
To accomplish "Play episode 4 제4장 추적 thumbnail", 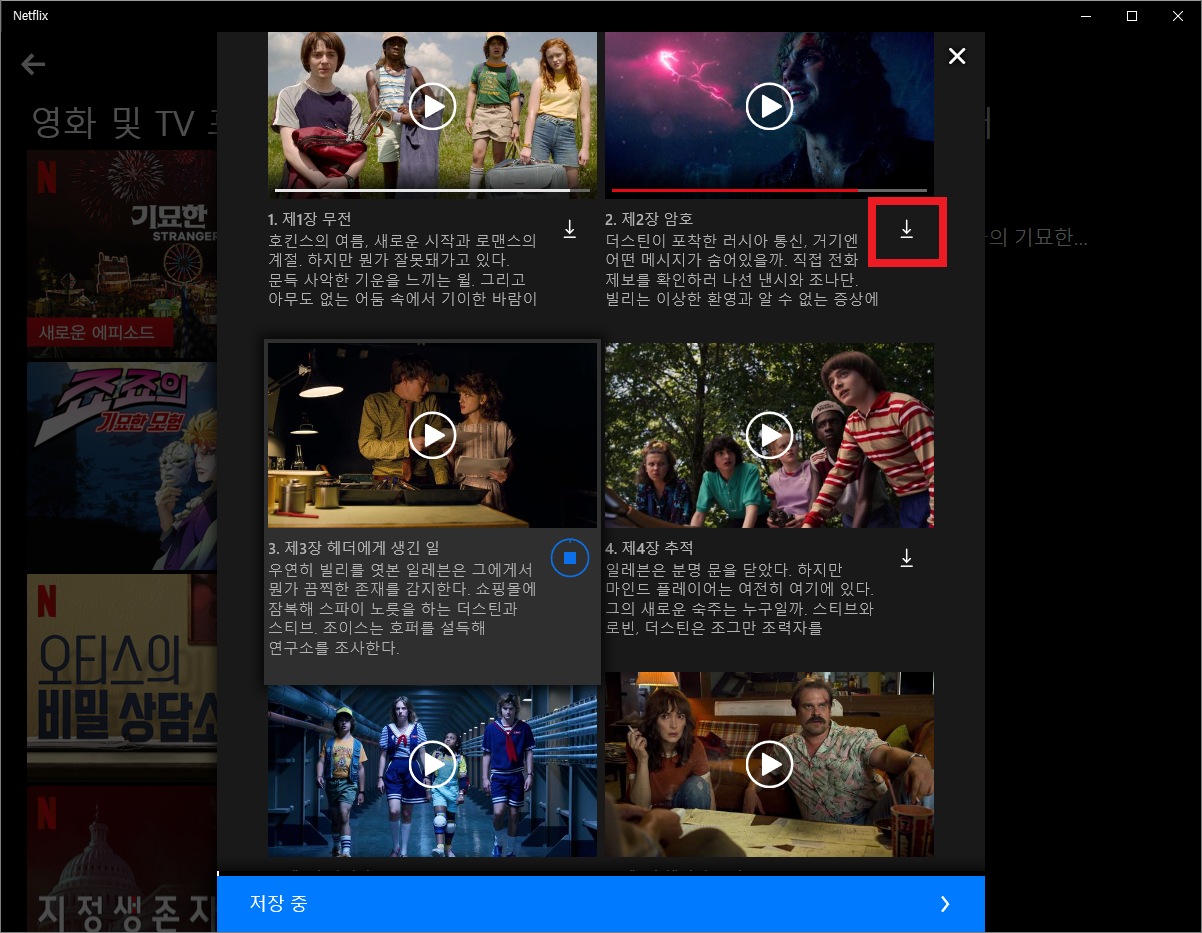I will (769, 435).
